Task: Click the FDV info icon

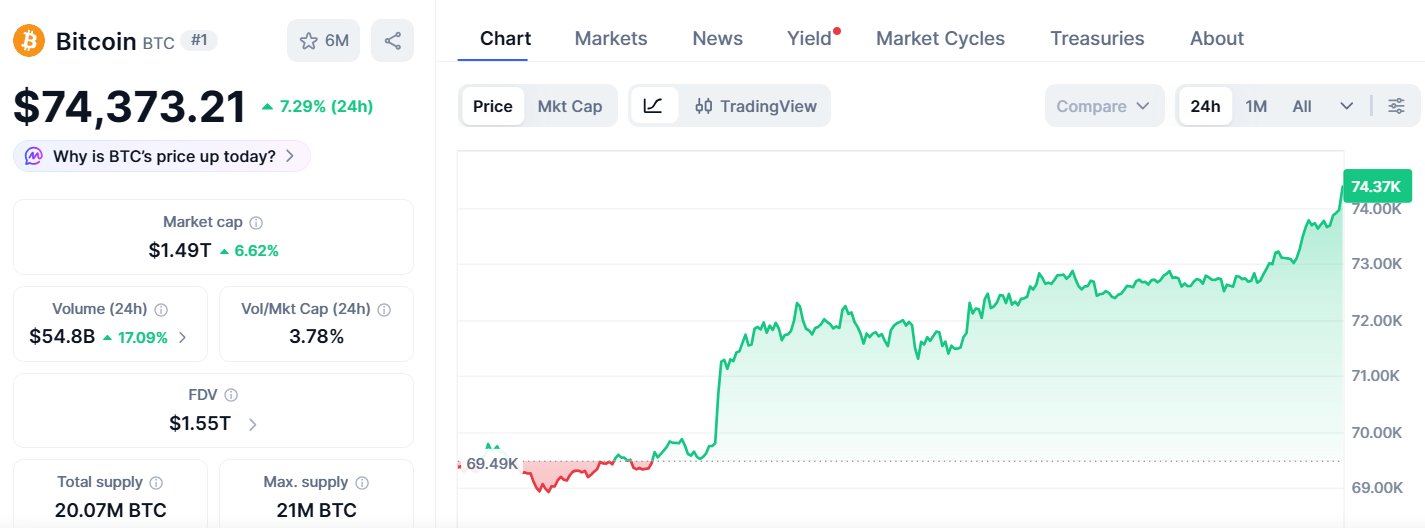Action: point(231,396)
